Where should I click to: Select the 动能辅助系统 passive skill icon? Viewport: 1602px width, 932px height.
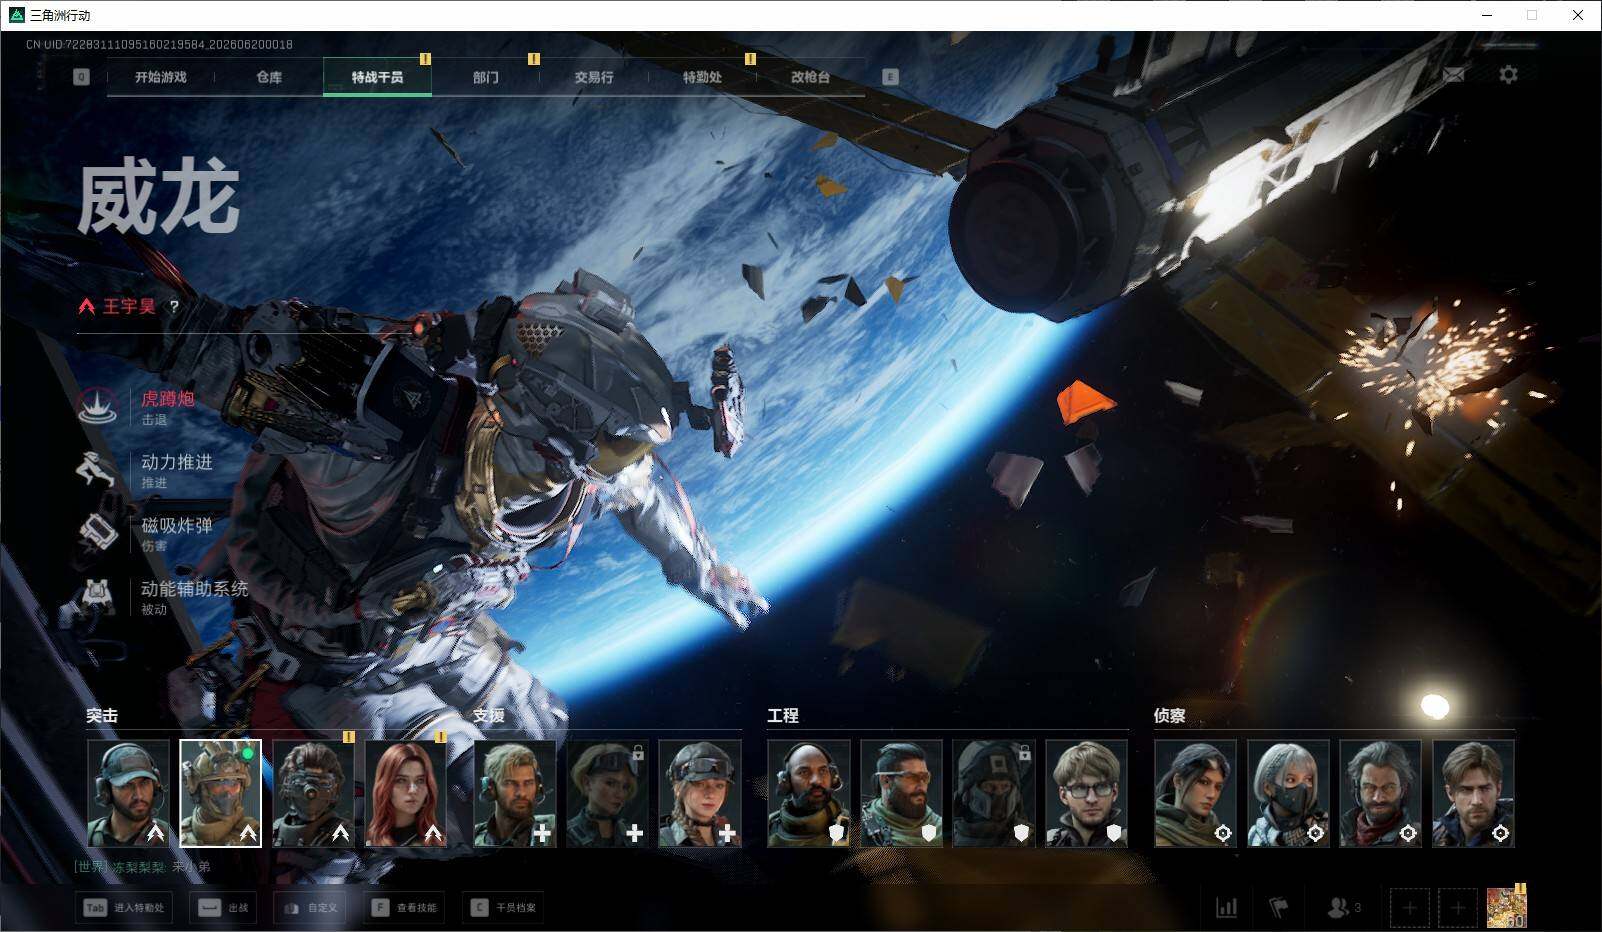point(98,596)
